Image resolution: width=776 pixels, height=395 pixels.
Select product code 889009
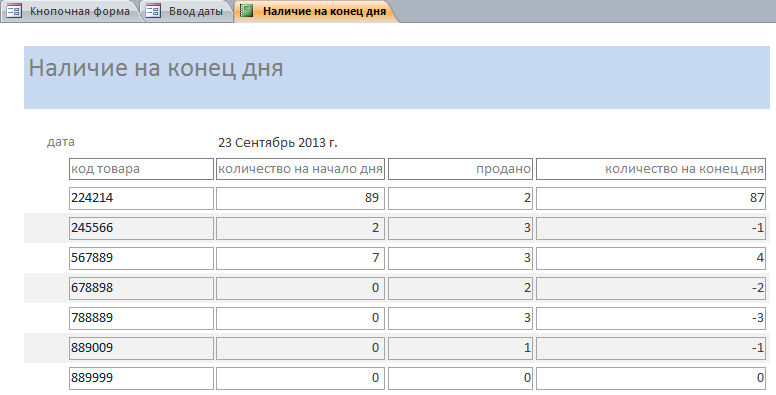[x=142, y=348]
